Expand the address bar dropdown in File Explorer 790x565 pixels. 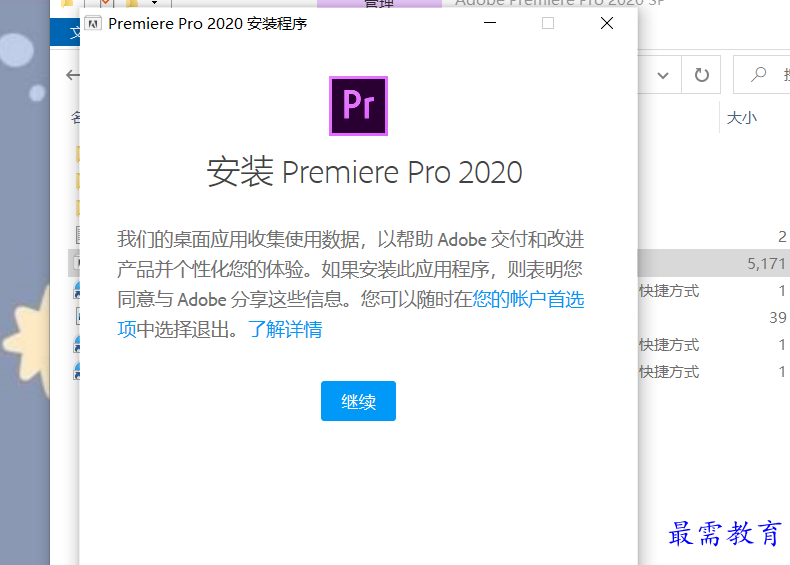click(x=663, y=76)
